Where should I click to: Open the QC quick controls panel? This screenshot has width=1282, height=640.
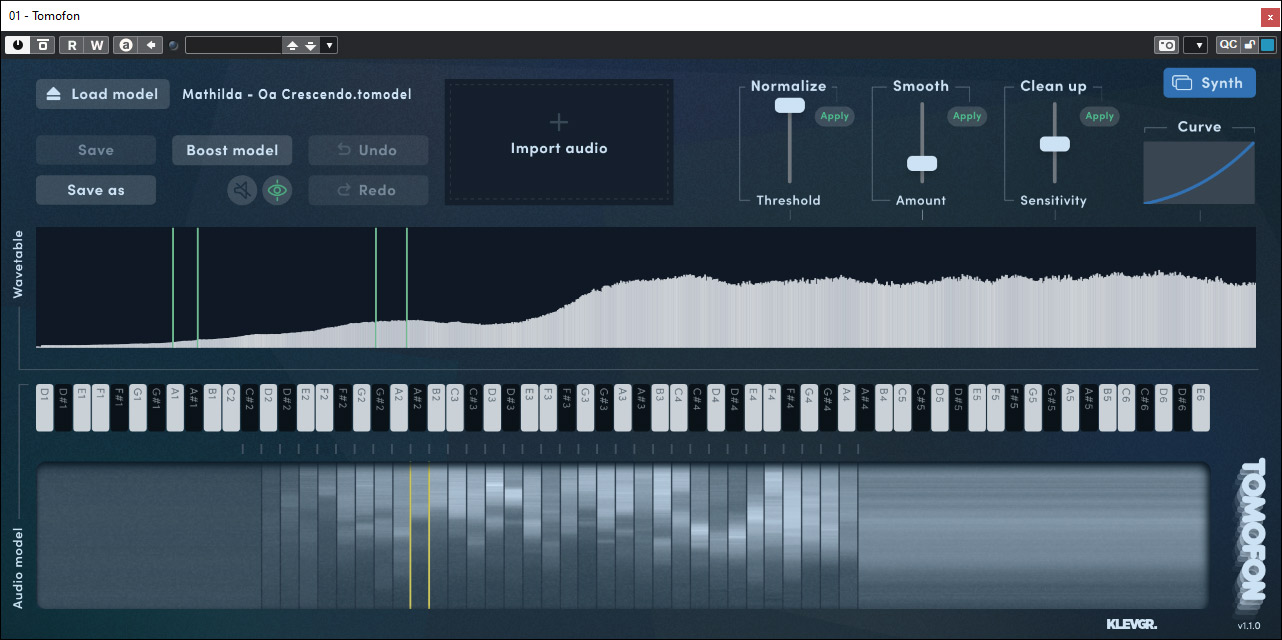[x=1227, y=45]
